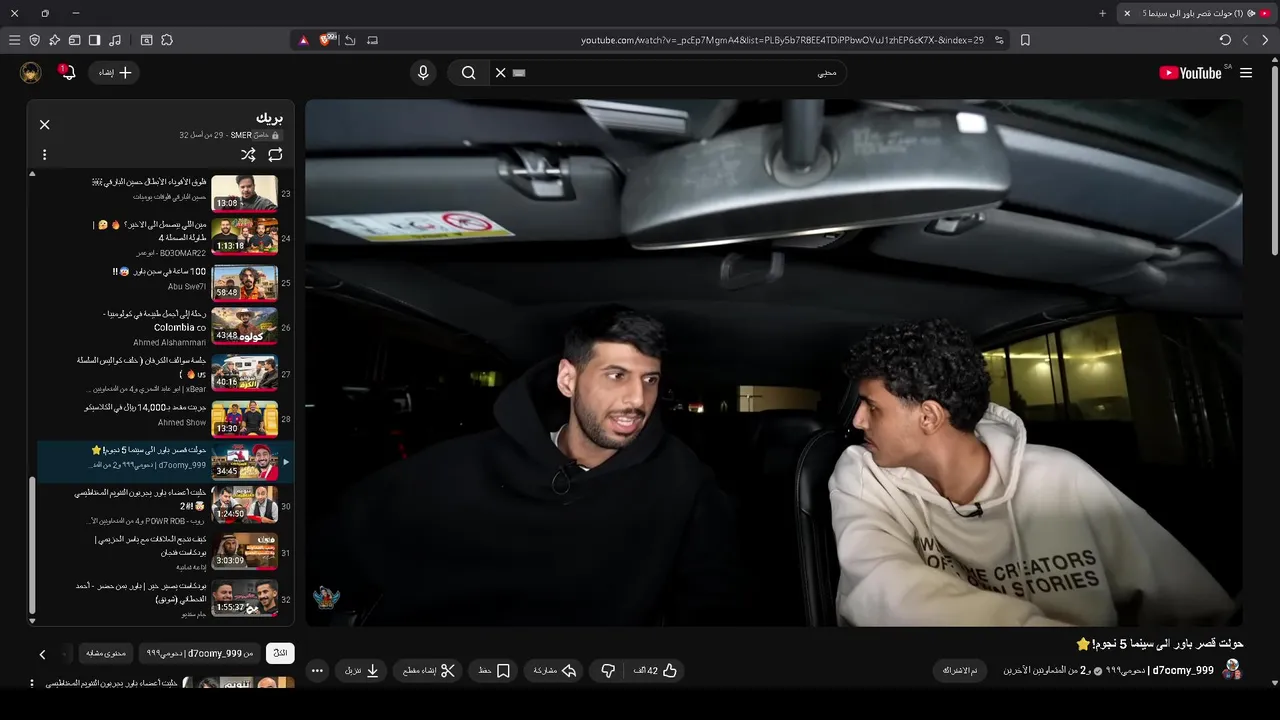
Task: Open playlist three-dot options menu
Action: 44,155
